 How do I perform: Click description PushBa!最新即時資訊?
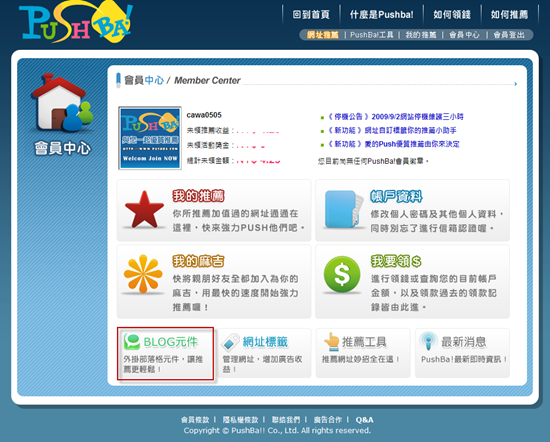tap(464, 359)
